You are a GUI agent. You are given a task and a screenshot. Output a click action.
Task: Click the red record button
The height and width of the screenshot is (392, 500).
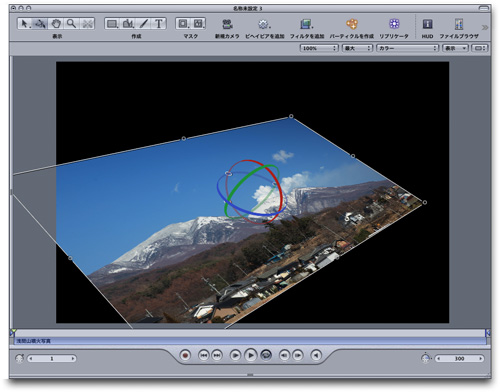pos(185,355)
